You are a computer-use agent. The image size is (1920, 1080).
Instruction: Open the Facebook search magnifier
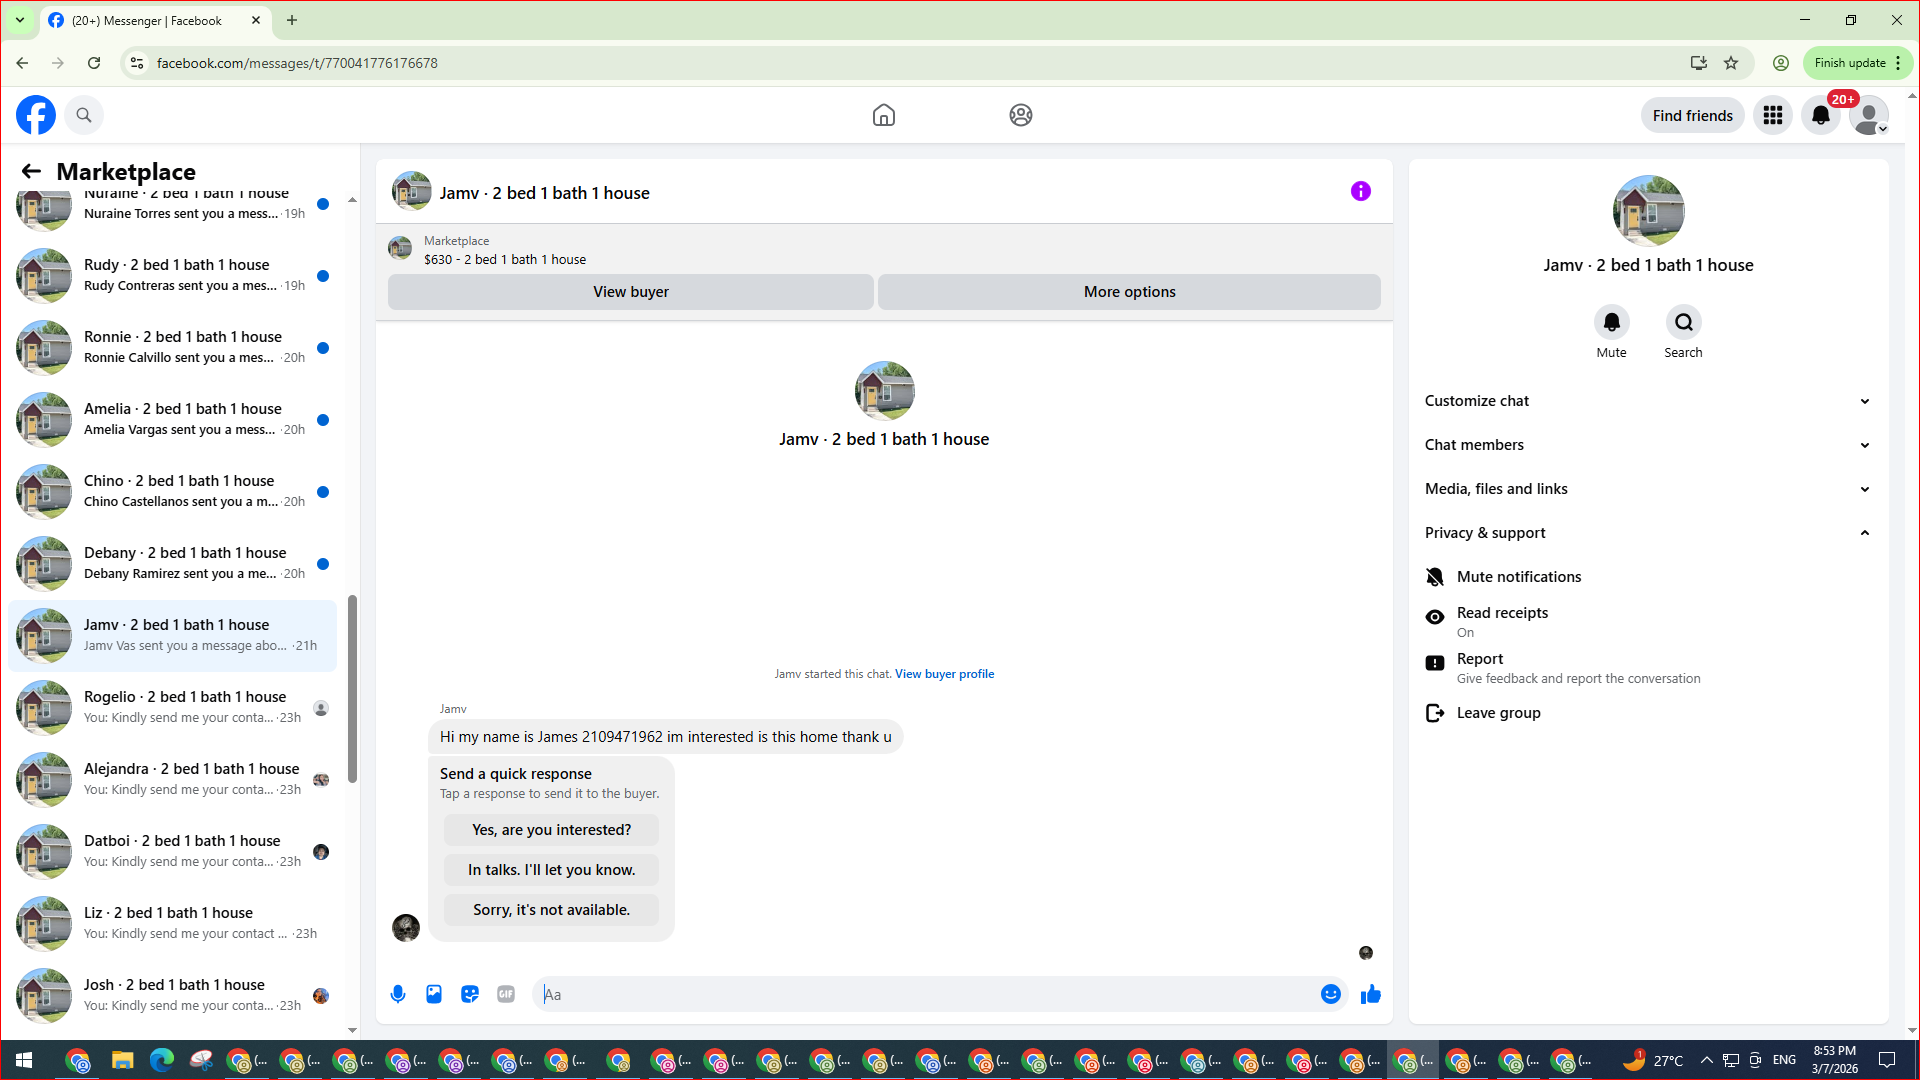pos(84,115)
